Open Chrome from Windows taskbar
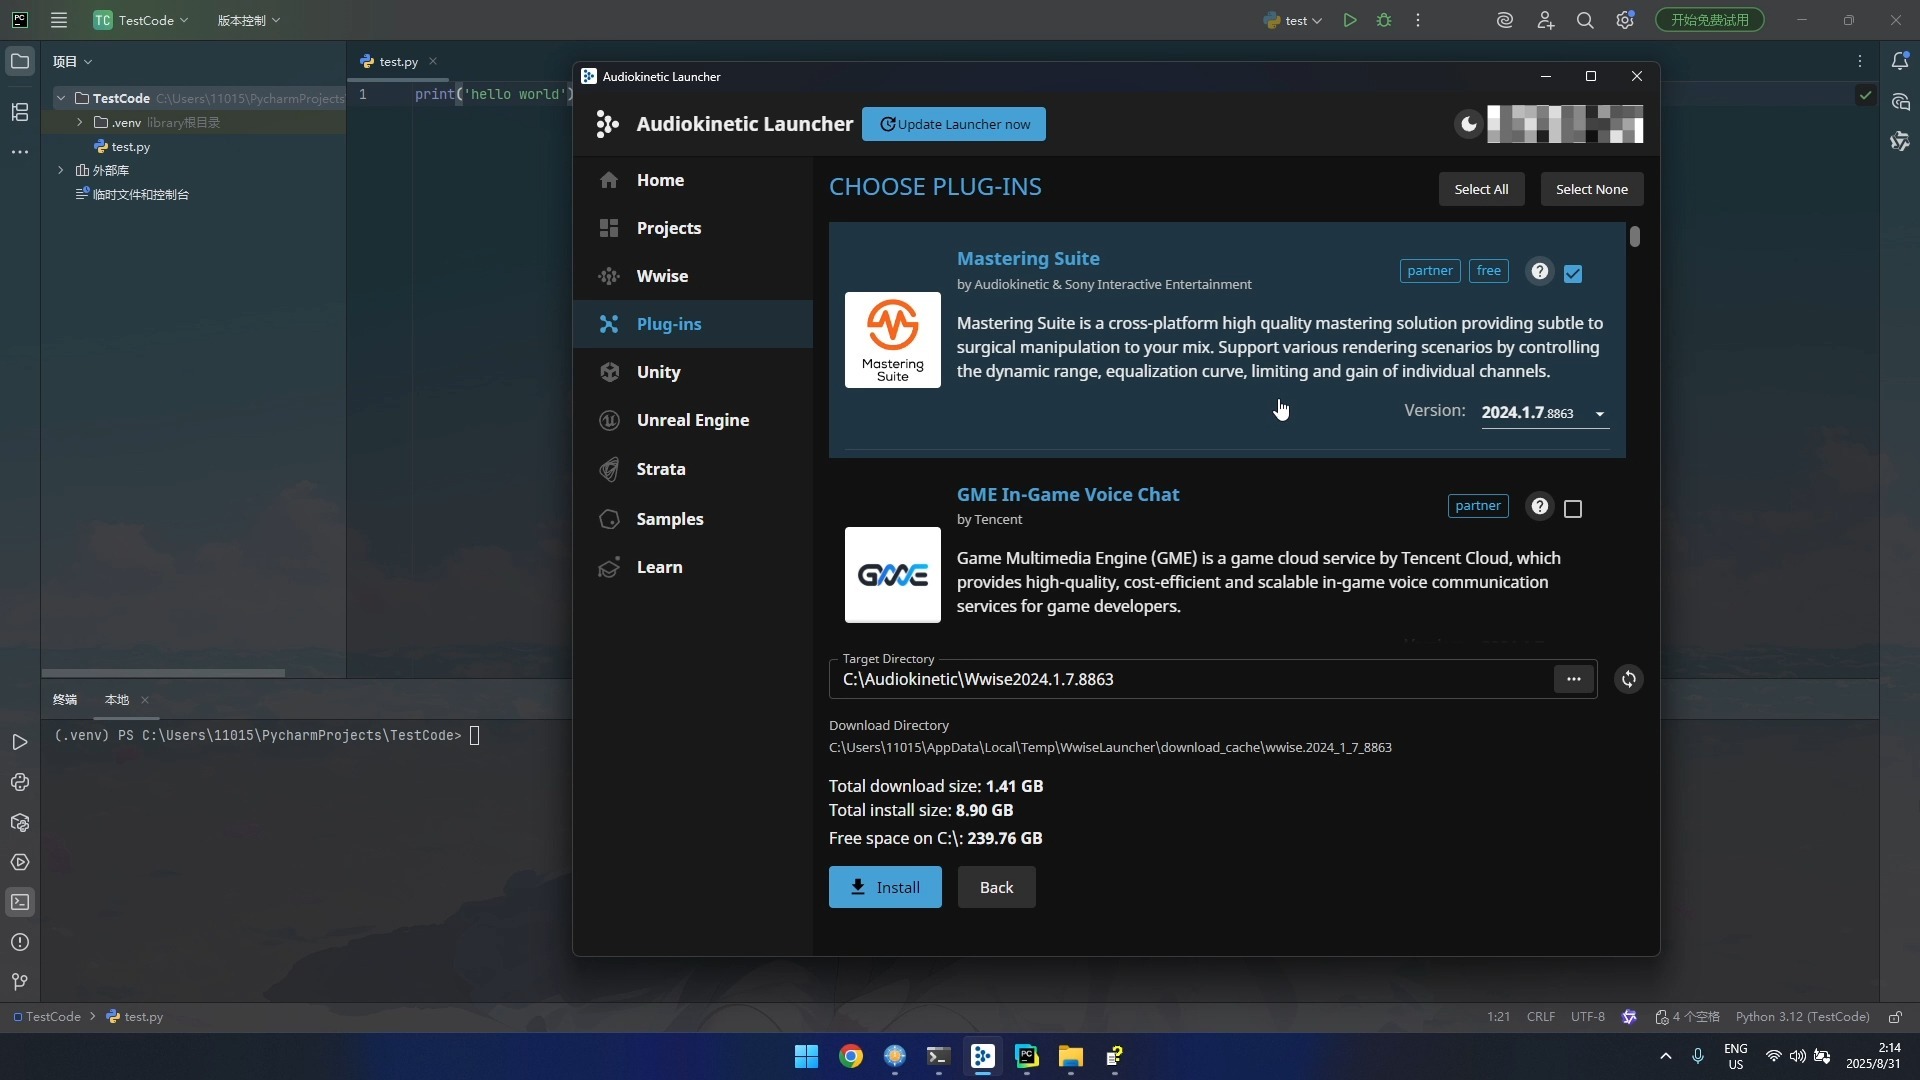This screenshot has width=1920, height=1080. click(x=851, y=1057)
